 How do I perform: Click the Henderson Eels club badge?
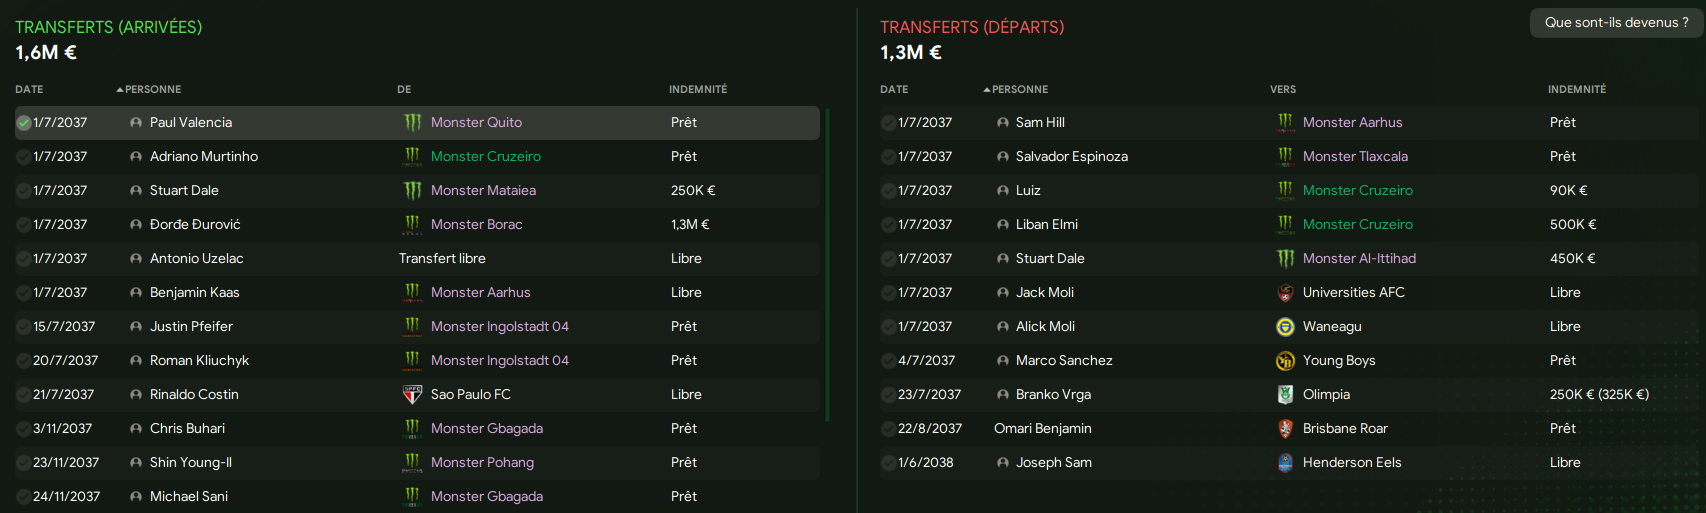(1285, 463)
